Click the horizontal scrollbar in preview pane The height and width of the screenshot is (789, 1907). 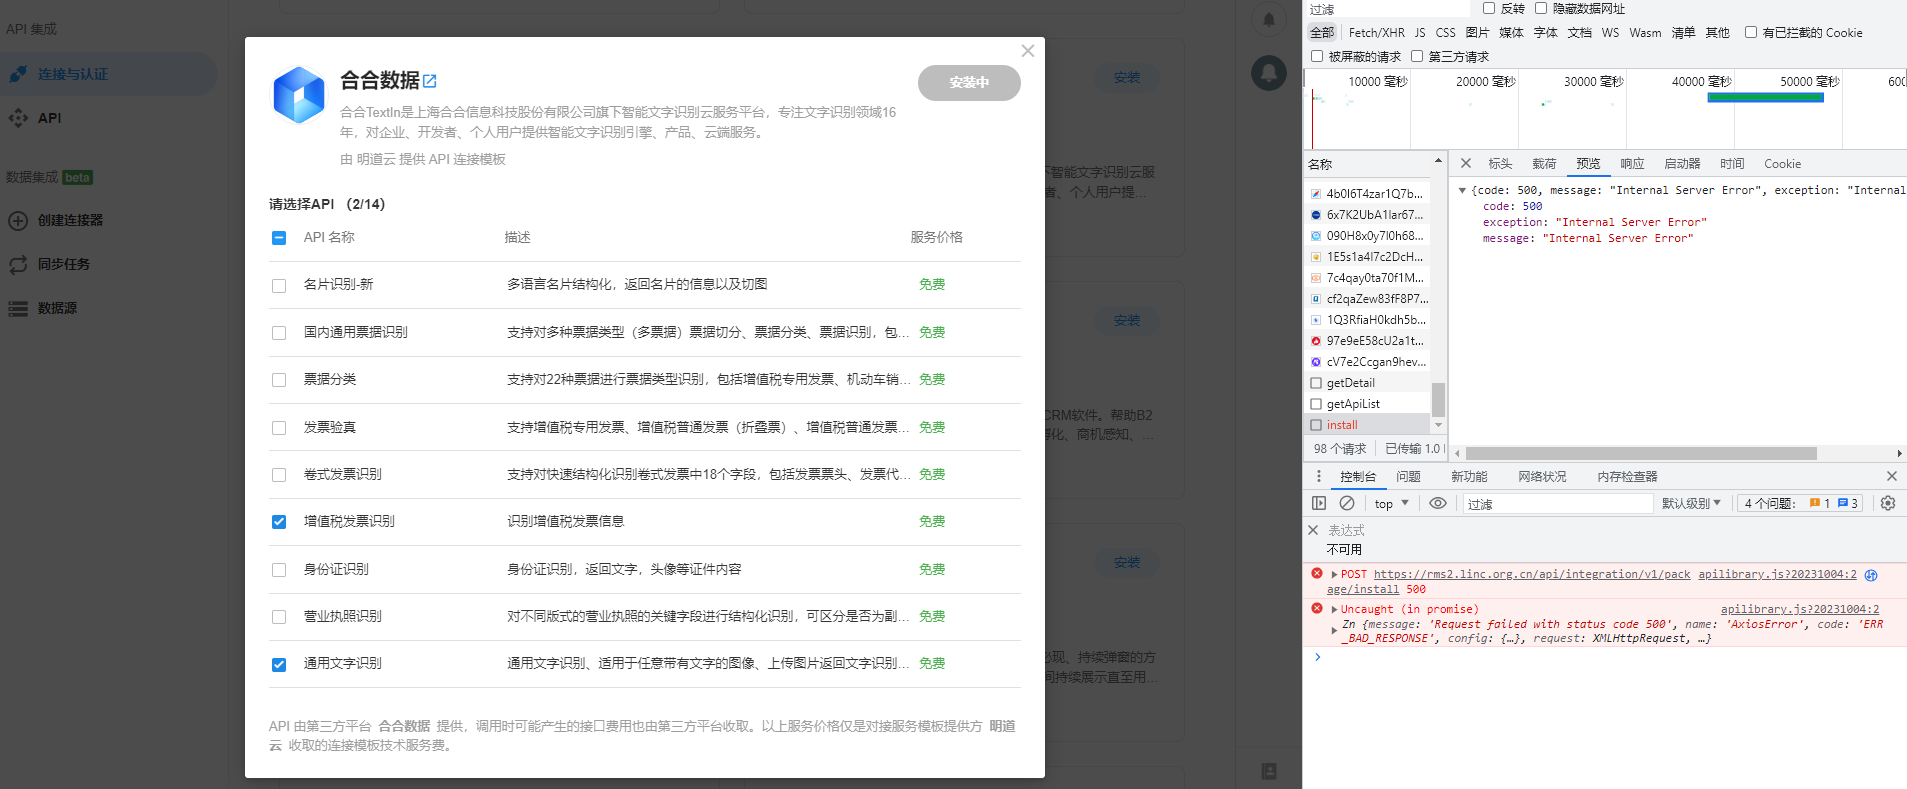pos(1640,453)
